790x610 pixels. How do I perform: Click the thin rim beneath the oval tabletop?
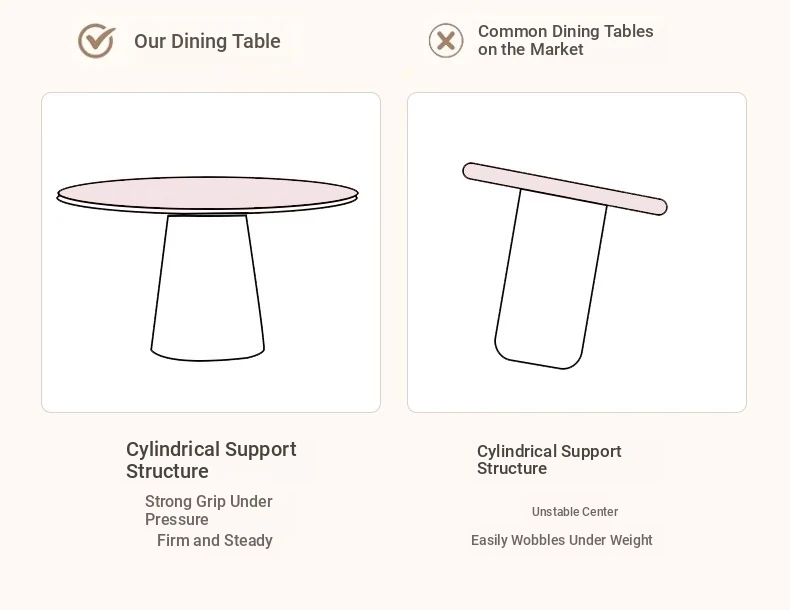pyautogui.click(x=208, y=209)
